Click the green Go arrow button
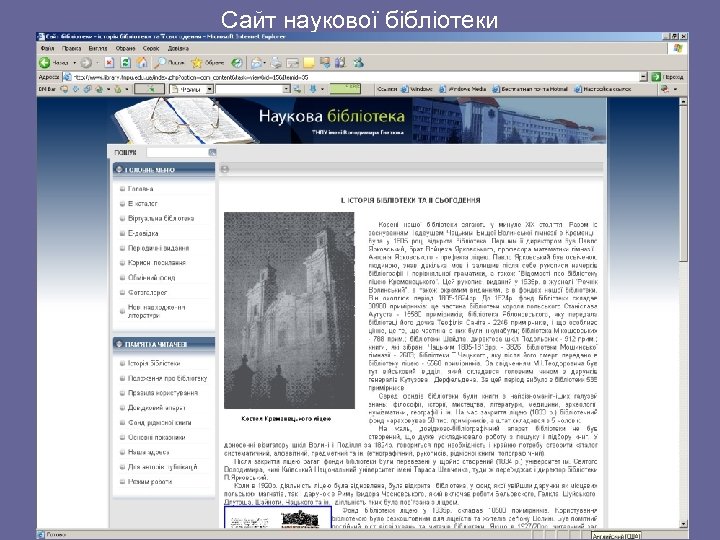This screenshot has width=720, height=540. click(656, 77)
